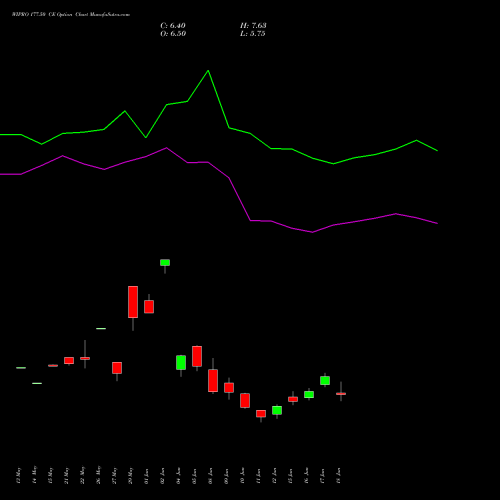Click the red candle for 27 May
This screenshot has width=500, height=500.
point(117,368)
